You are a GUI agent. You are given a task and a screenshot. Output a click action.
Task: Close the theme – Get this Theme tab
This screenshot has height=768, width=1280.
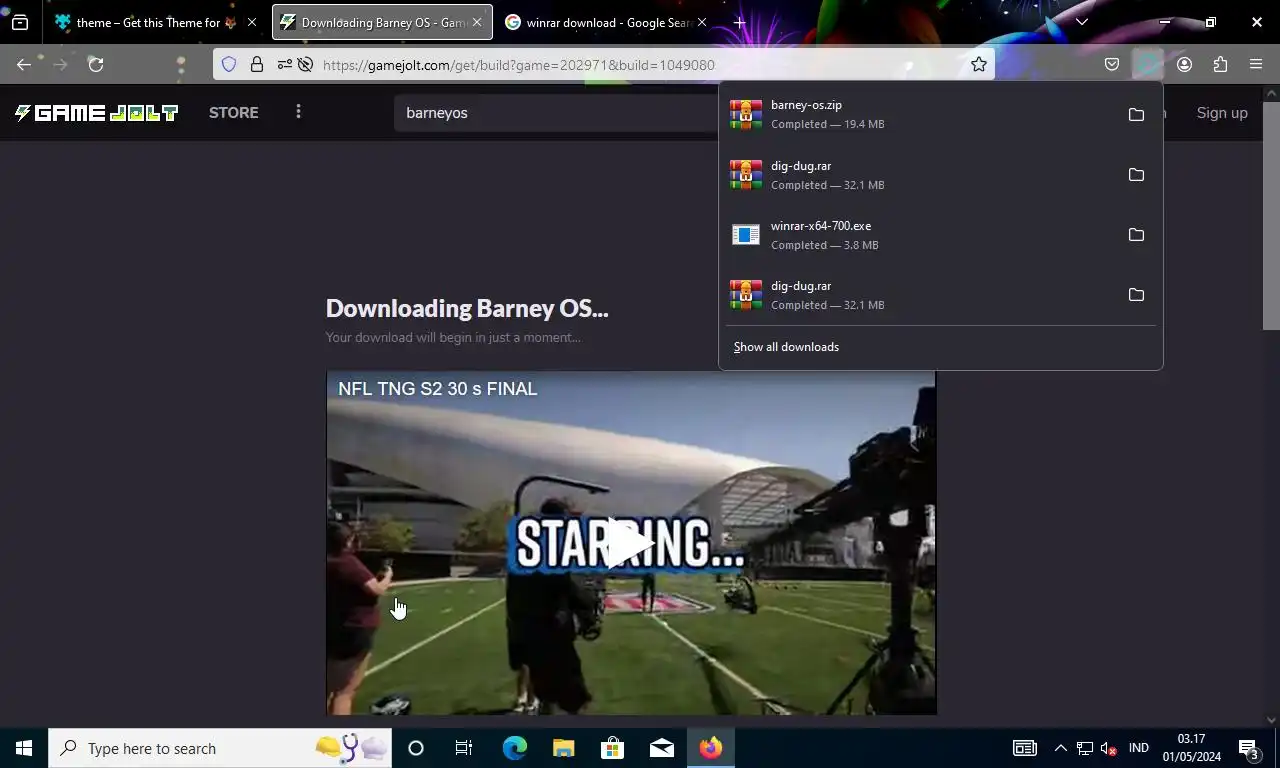(x=252, y=22)
